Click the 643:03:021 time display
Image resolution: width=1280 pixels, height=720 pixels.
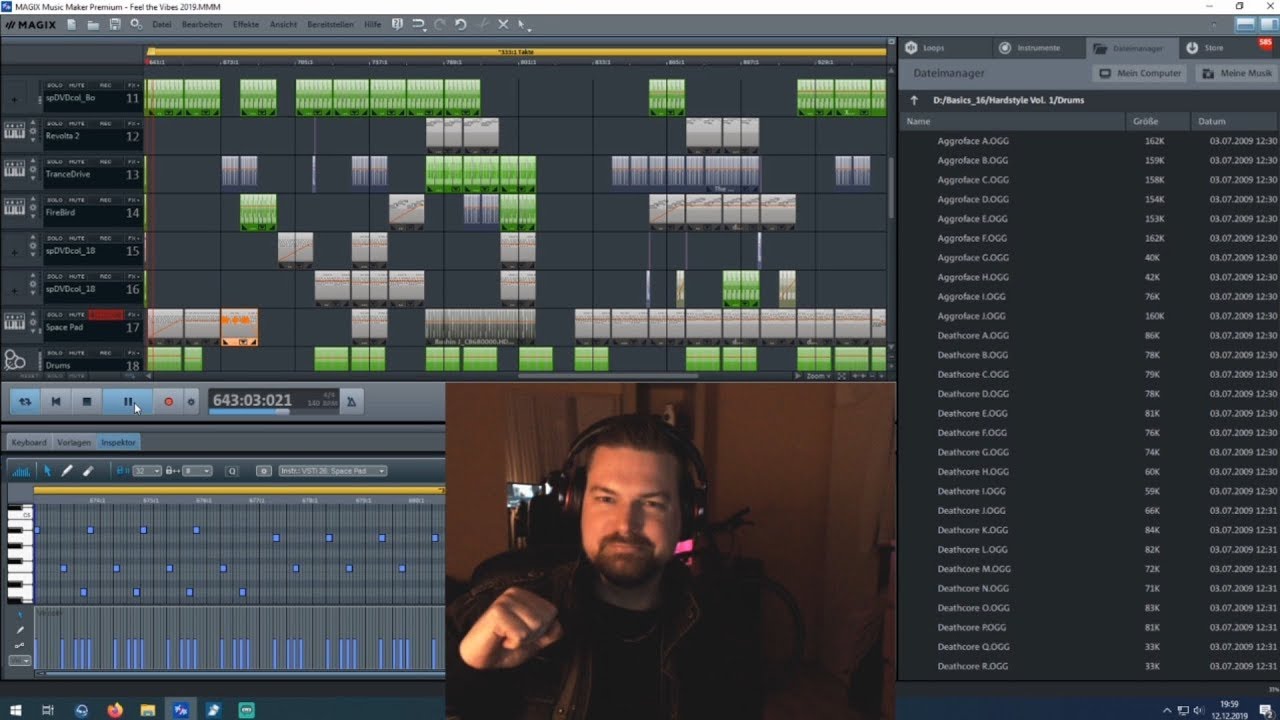click(252, 400)
